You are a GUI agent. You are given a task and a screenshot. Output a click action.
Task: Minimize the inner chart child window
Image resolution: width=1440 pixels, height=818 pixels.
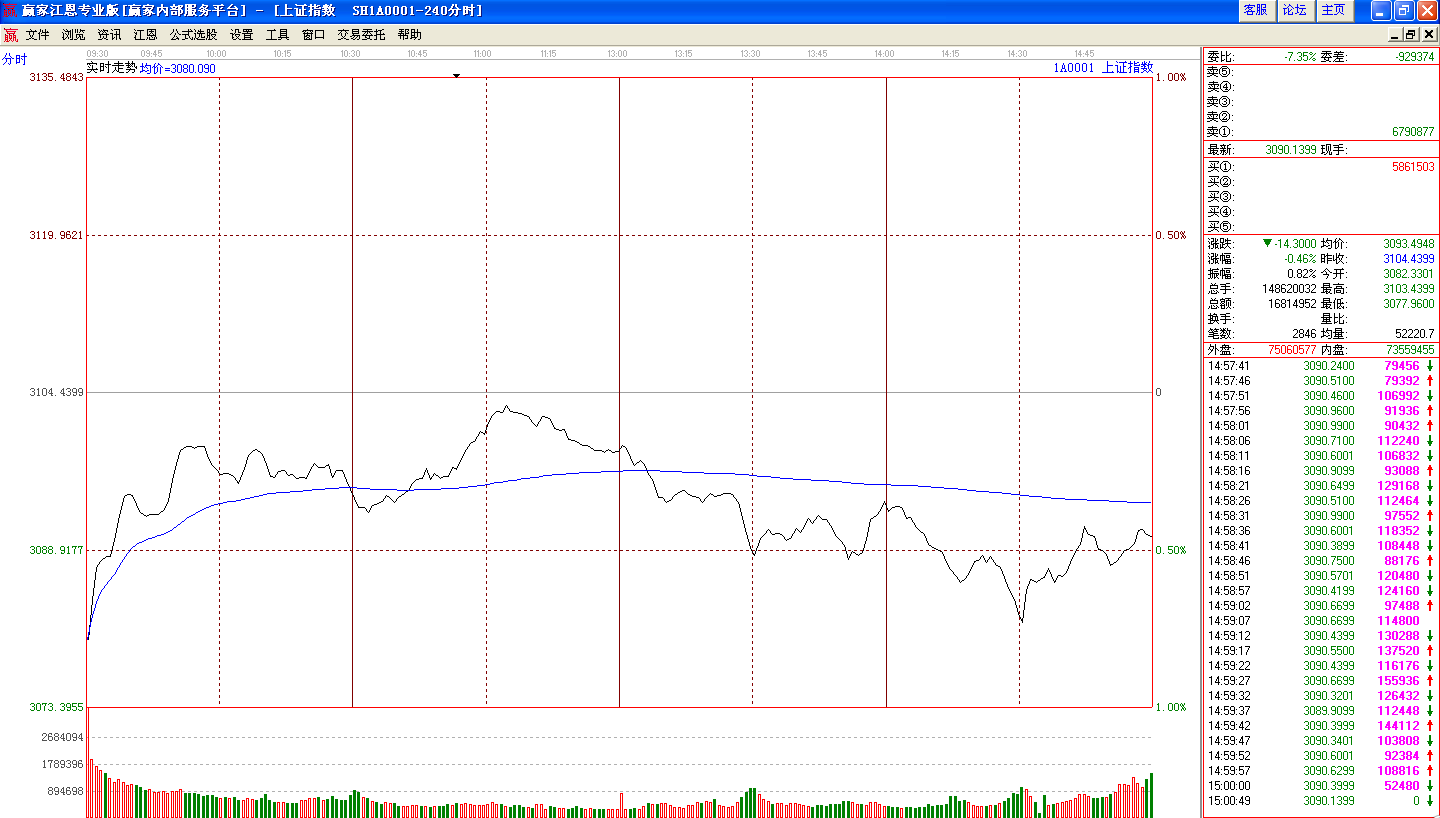point(1395,34)
